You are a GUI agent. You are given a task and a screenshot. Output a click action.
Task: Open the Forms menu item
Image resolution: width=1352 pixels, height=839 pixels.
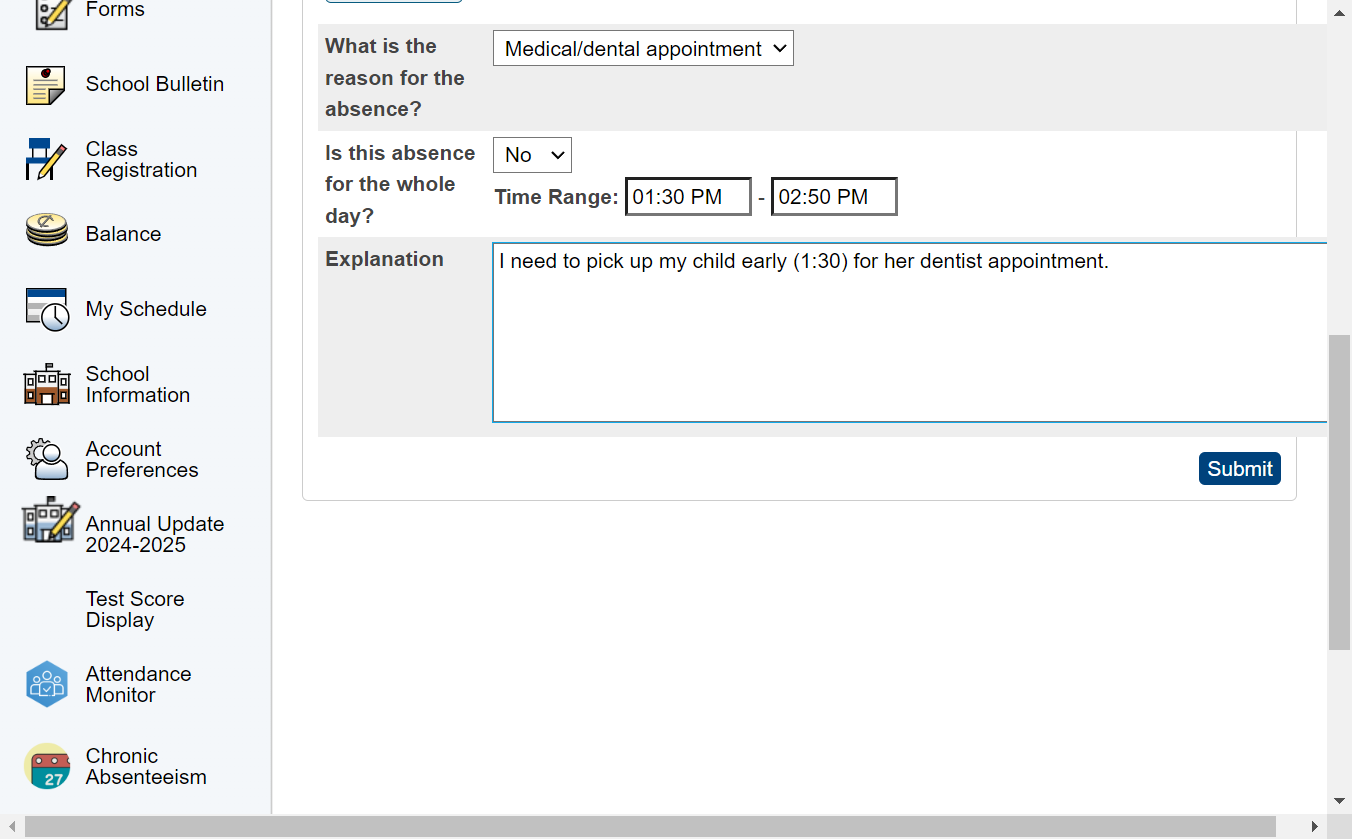[115, 10]
